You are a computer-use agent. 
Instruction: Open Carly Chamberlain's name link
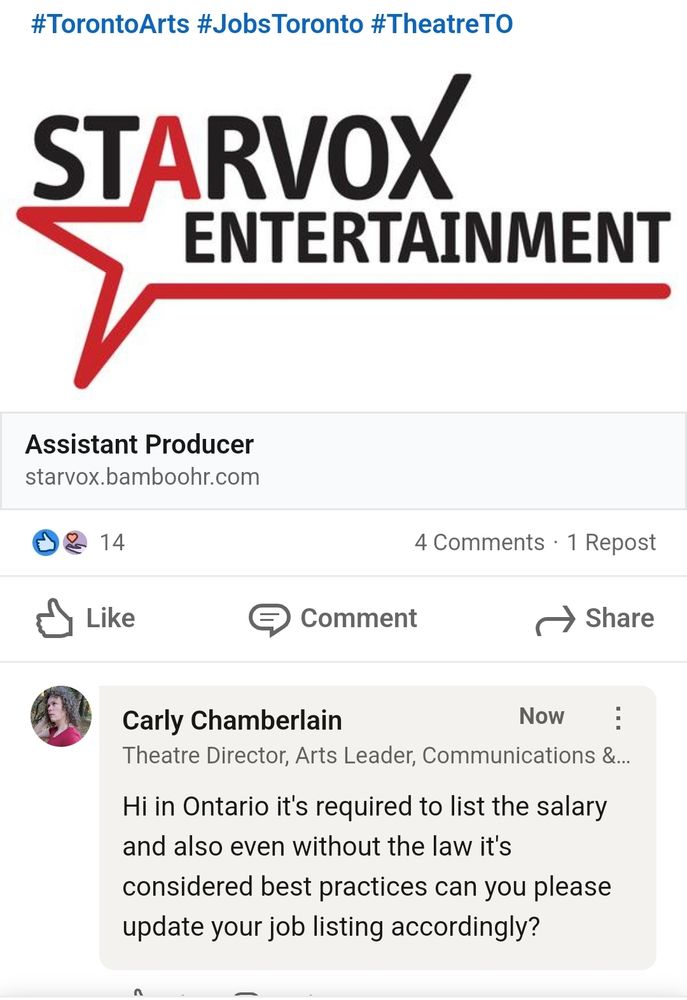pyautogui.click(x=232, y=720)
